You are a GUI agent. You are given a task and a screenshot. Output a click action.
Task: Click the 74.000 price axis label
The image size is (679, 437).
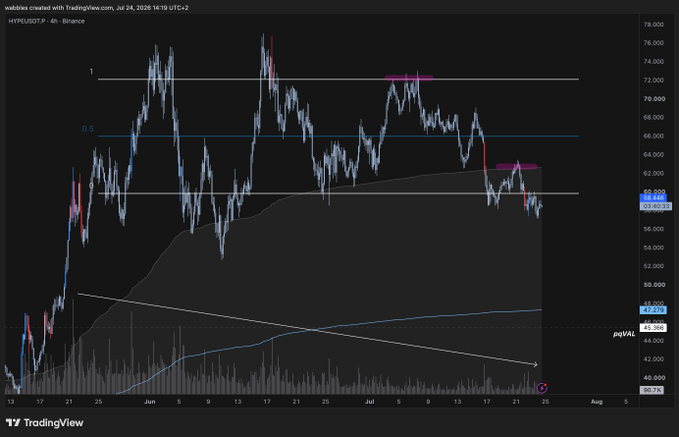click(653, 62)
